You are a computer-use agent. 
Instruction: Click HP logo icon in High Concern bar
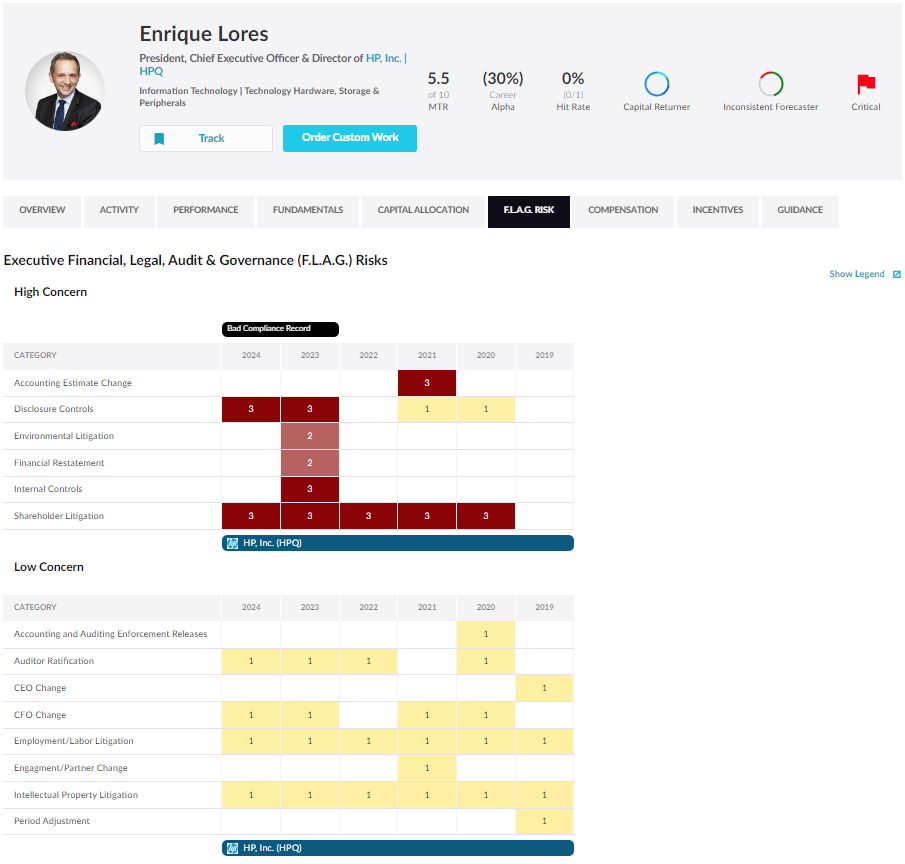click(x=232, y=543)
